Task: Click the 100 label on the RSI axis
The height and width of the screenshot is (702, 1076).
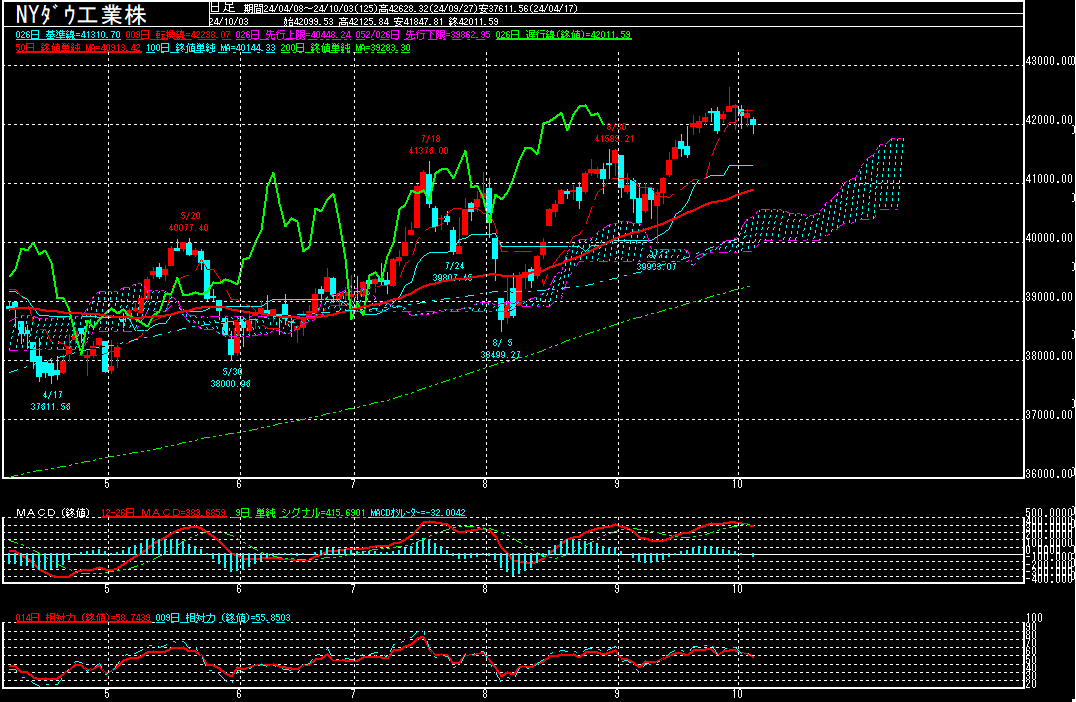Action: (1033, 618)
